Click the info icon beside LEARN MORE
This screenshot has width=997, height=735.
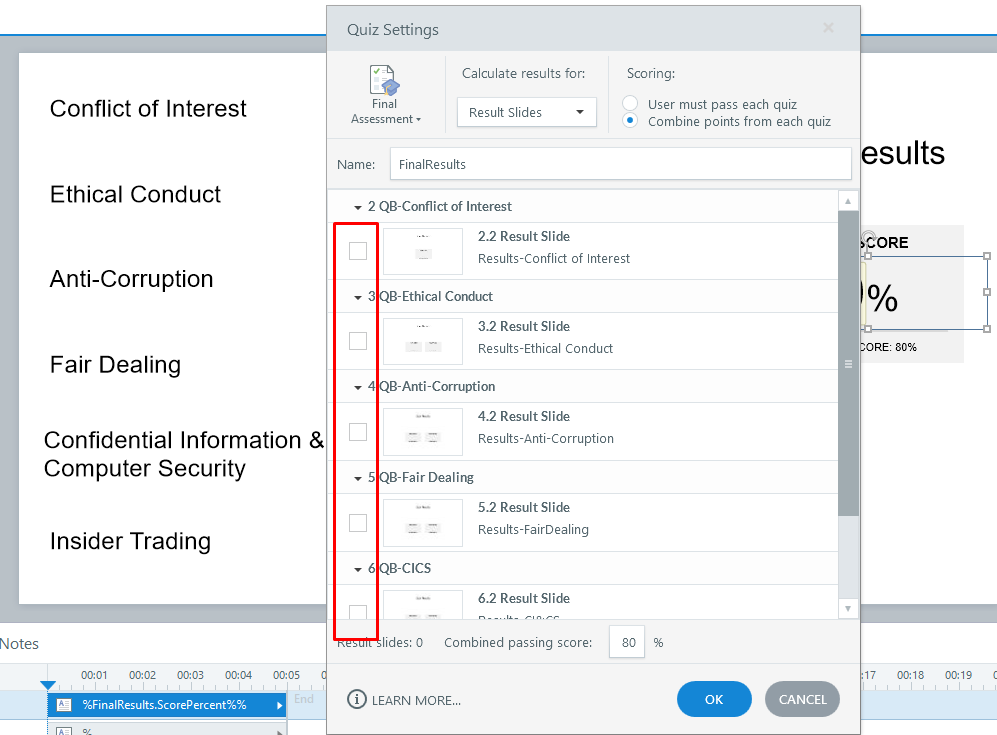coord(357,699)
